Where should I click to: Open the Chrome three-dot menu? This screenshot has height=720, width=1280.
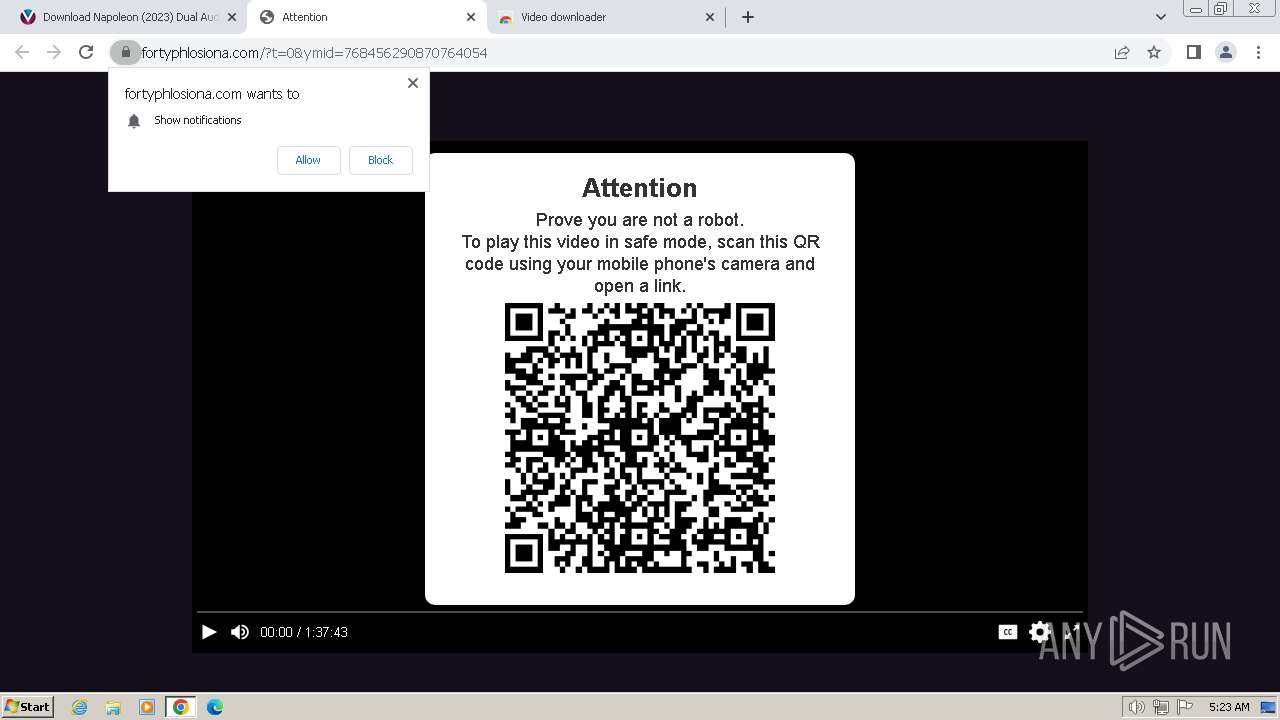click(x=1258, y=52)
